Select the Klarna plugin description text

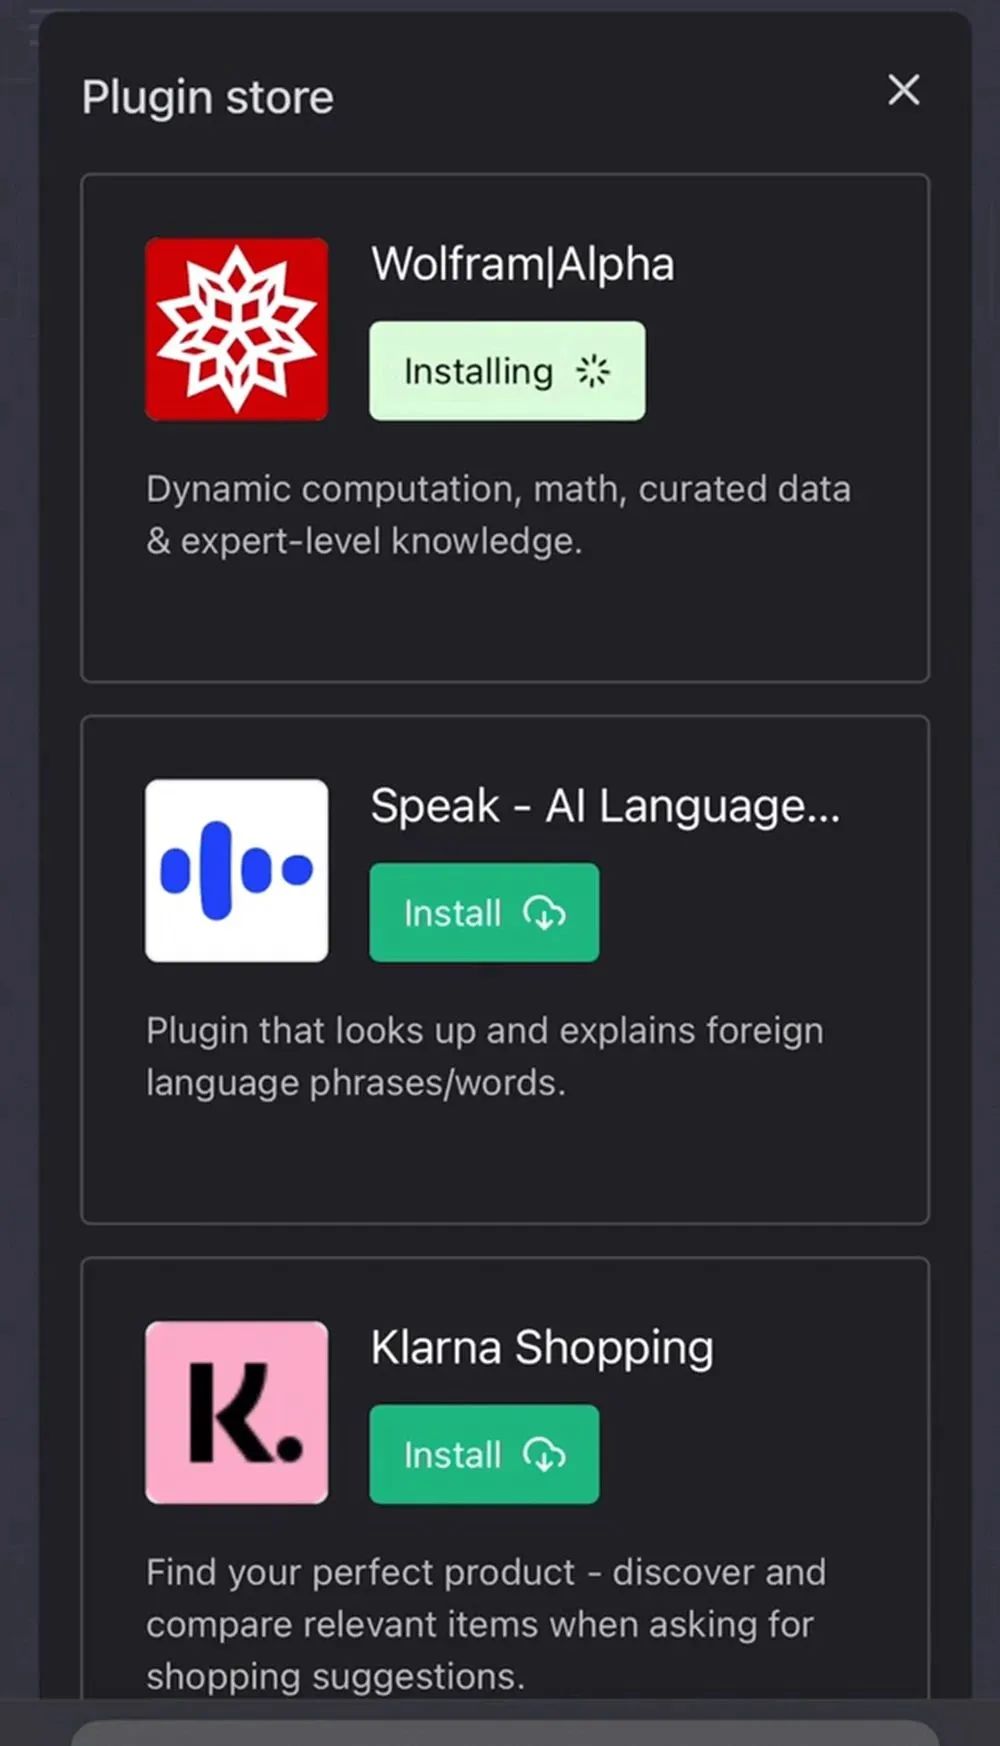point(486,1624)
